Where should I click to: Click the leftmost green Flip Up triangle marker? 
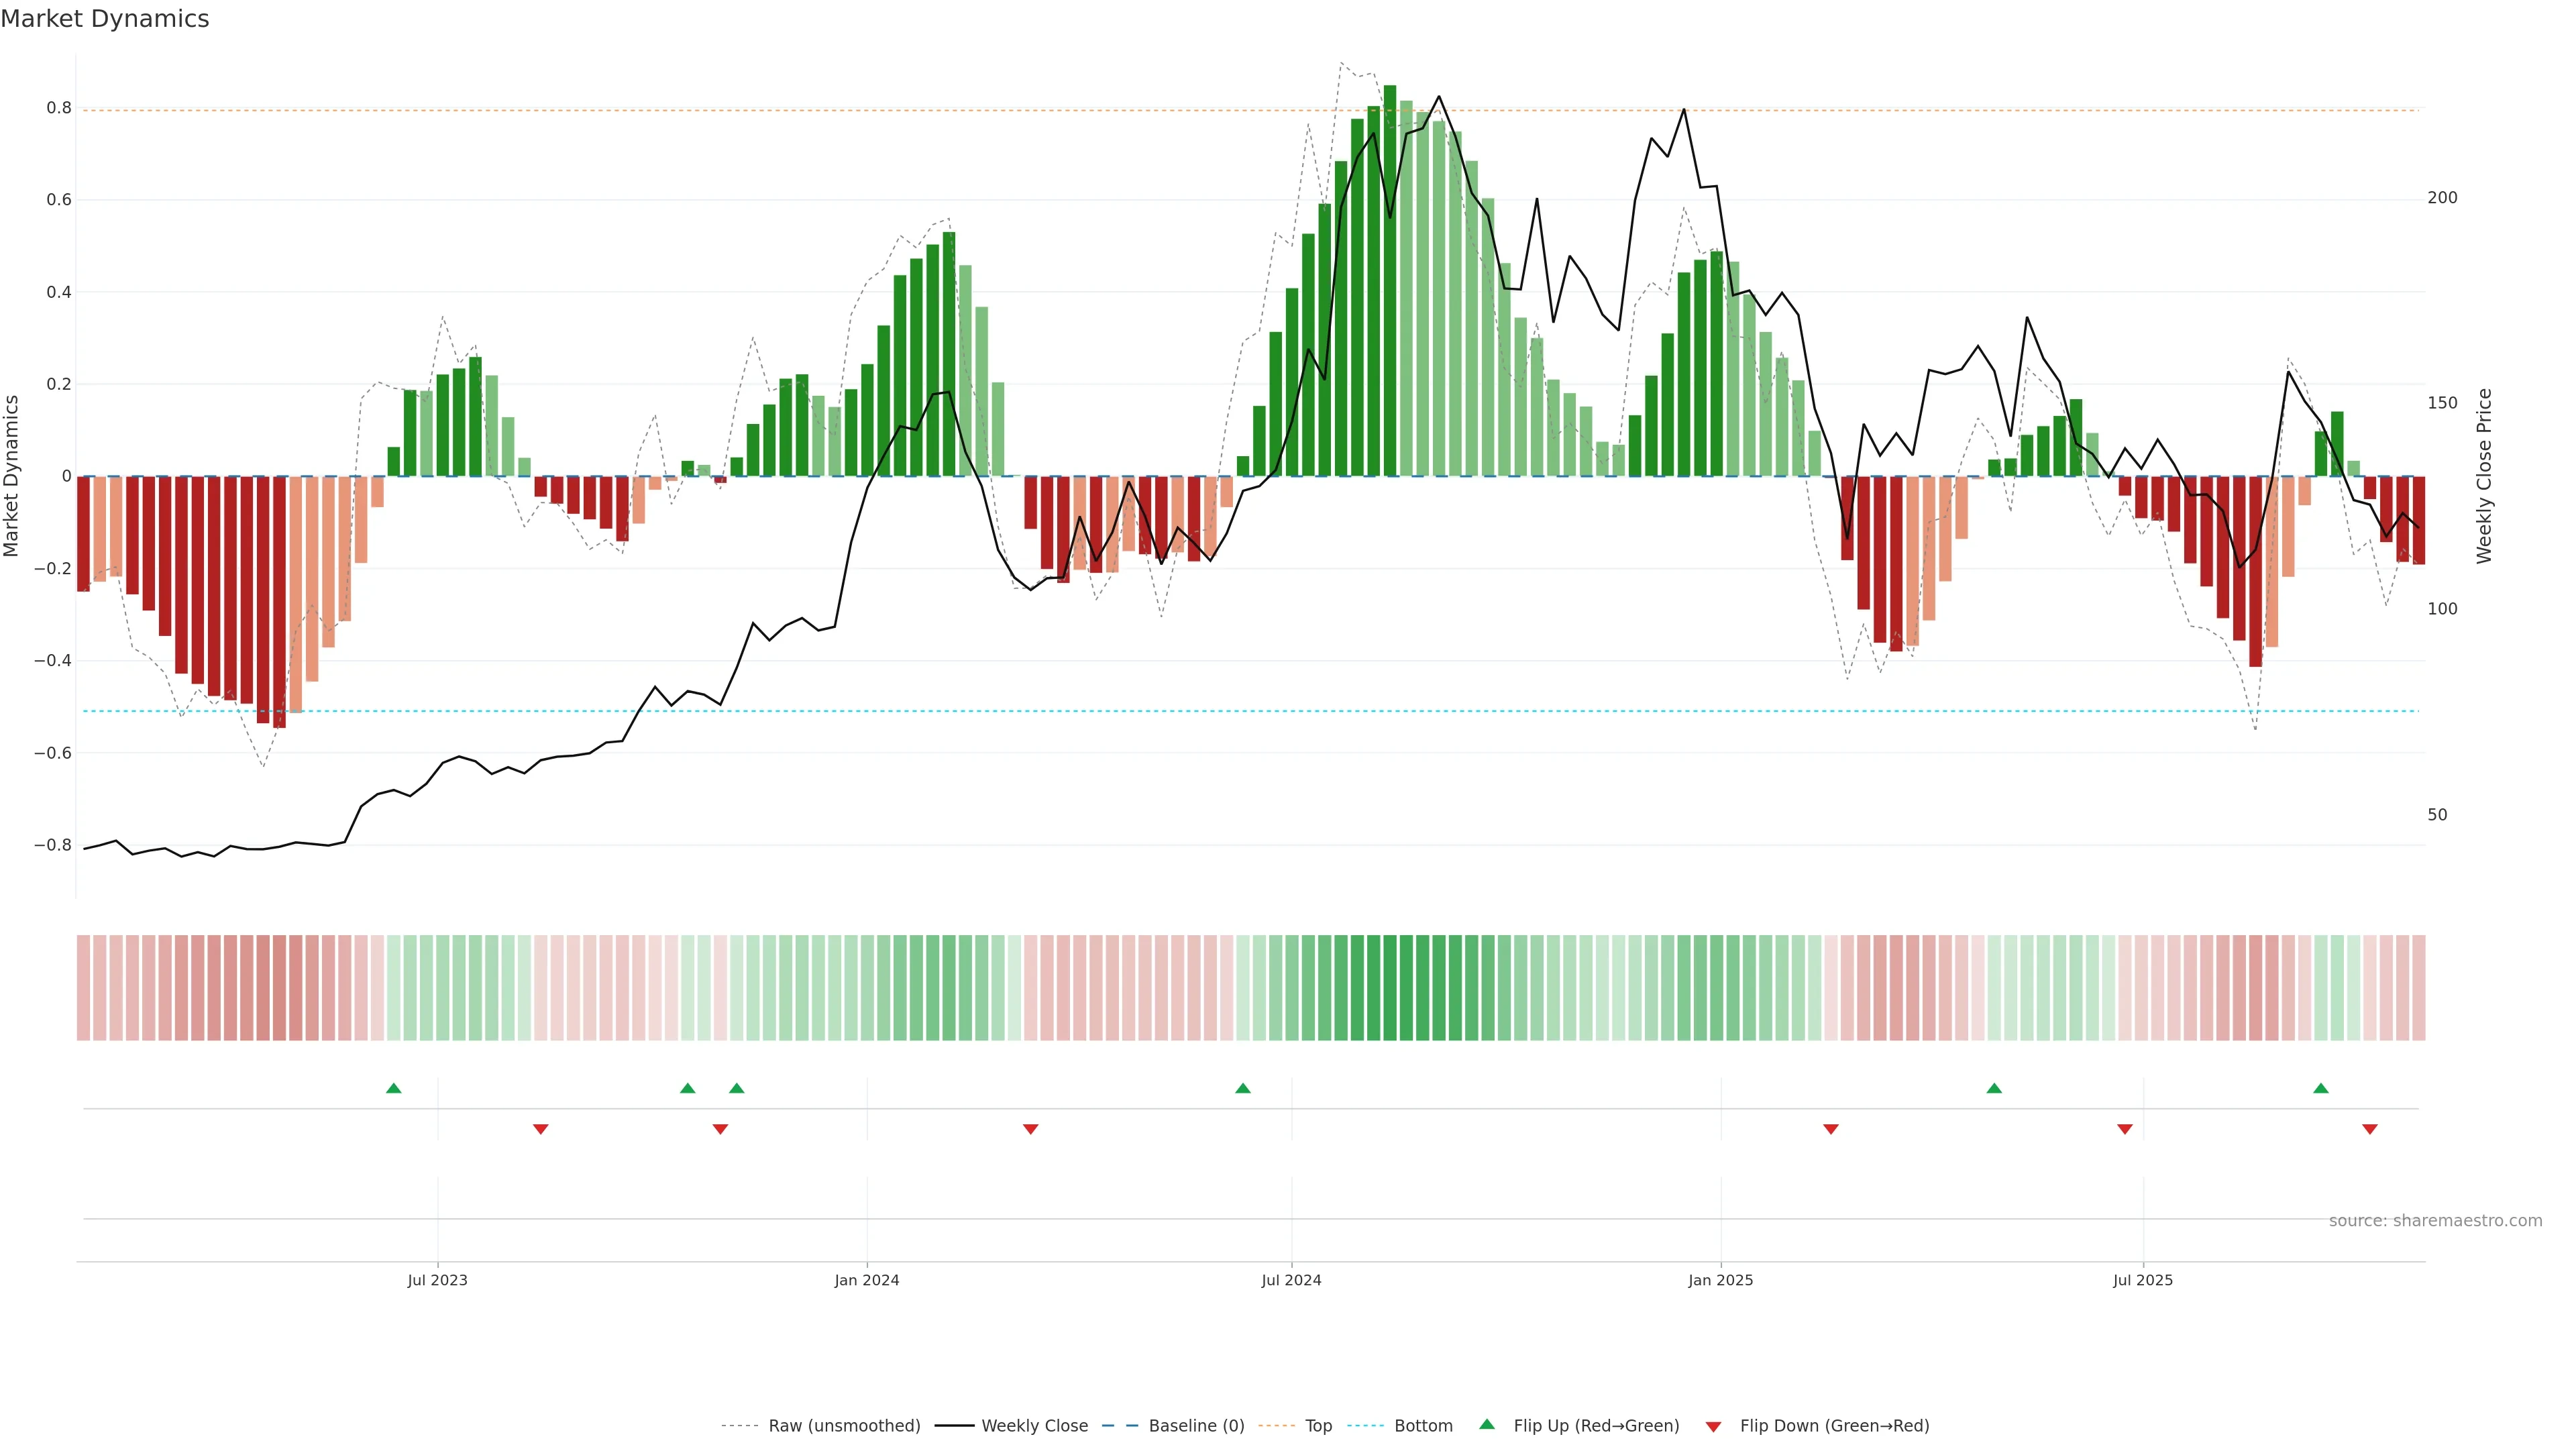(x=394, y=1088)
